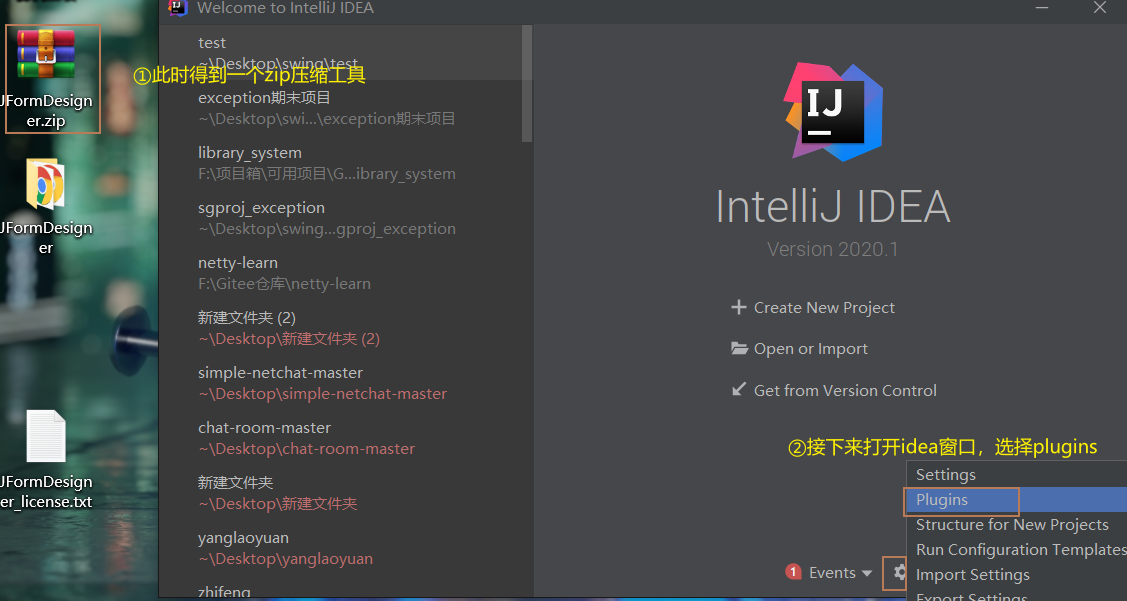Screen dimensions: 1127x601
Task: Click the IntelliJ IDEA logo
Action: [833, 111]
